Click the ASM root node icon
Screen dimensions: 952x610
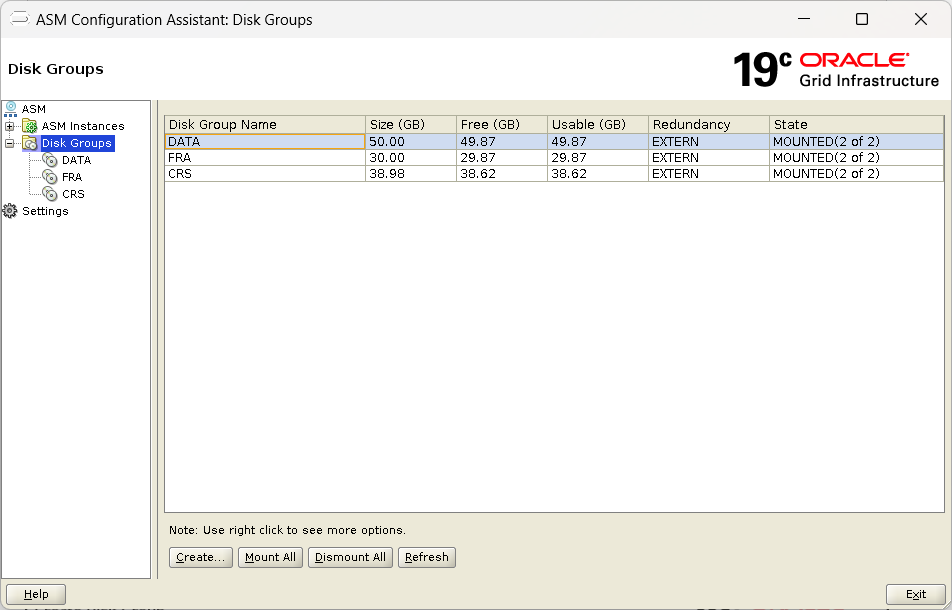[10, 109]
